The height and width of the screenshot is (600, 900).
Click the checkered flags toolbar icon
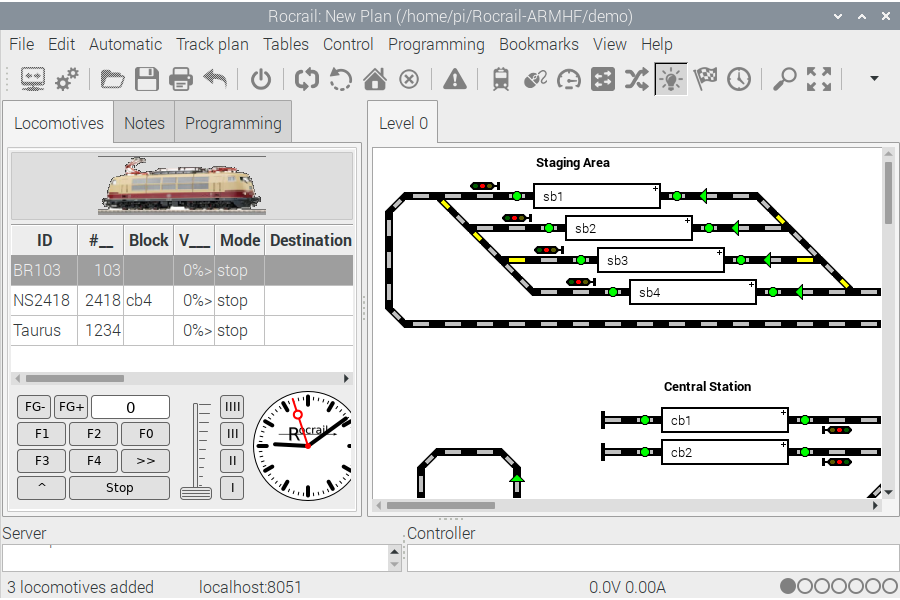(706, 79)
